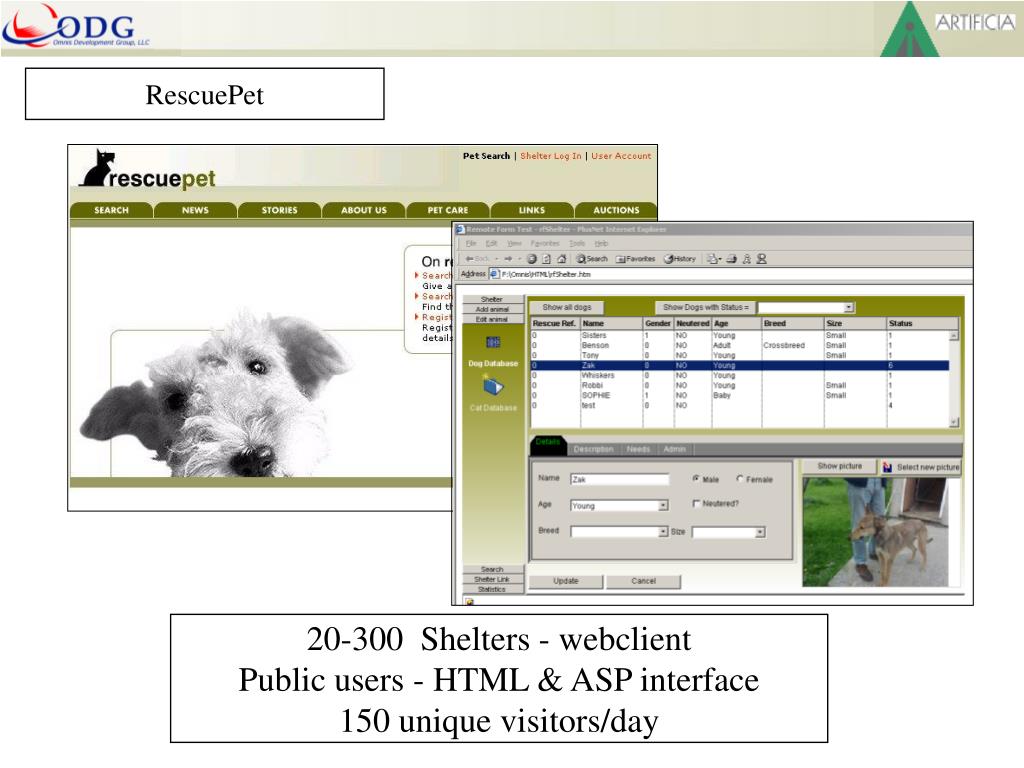Click the Pet Search link
The height and width of the screenshot is (768, 1024).
tap(487, 156)
